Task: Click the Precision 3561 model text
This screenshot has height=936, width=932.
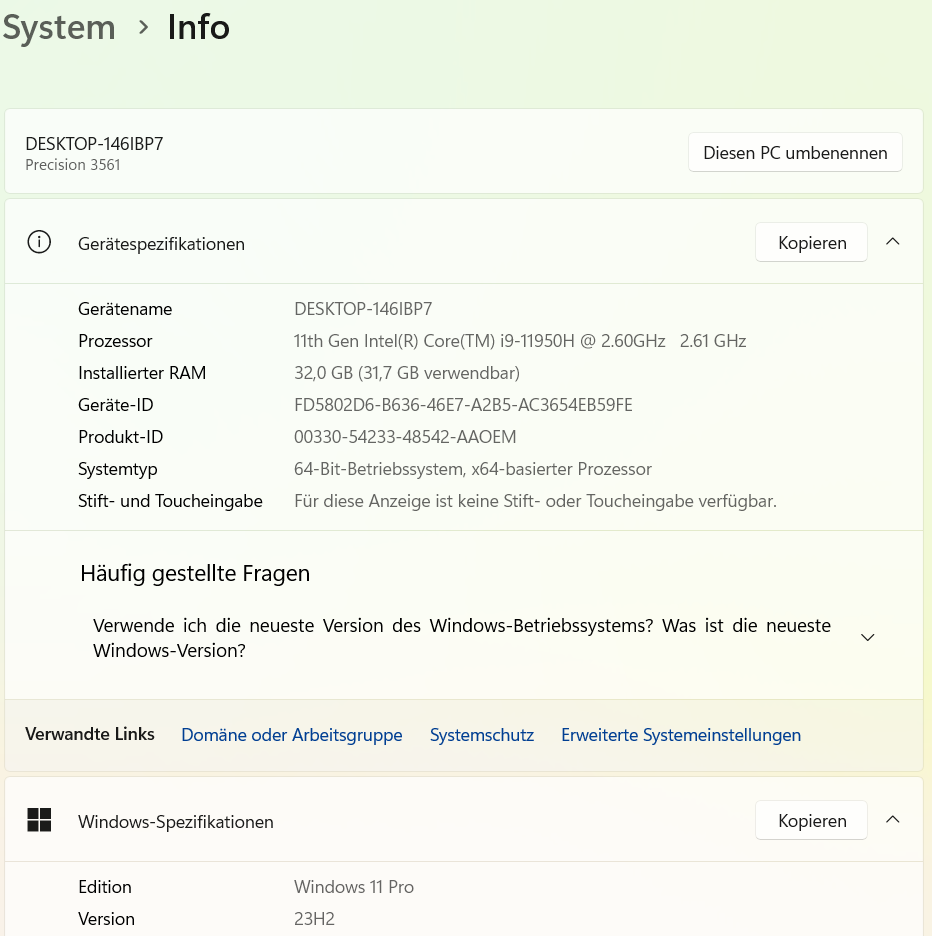Action: click(73, 165)
